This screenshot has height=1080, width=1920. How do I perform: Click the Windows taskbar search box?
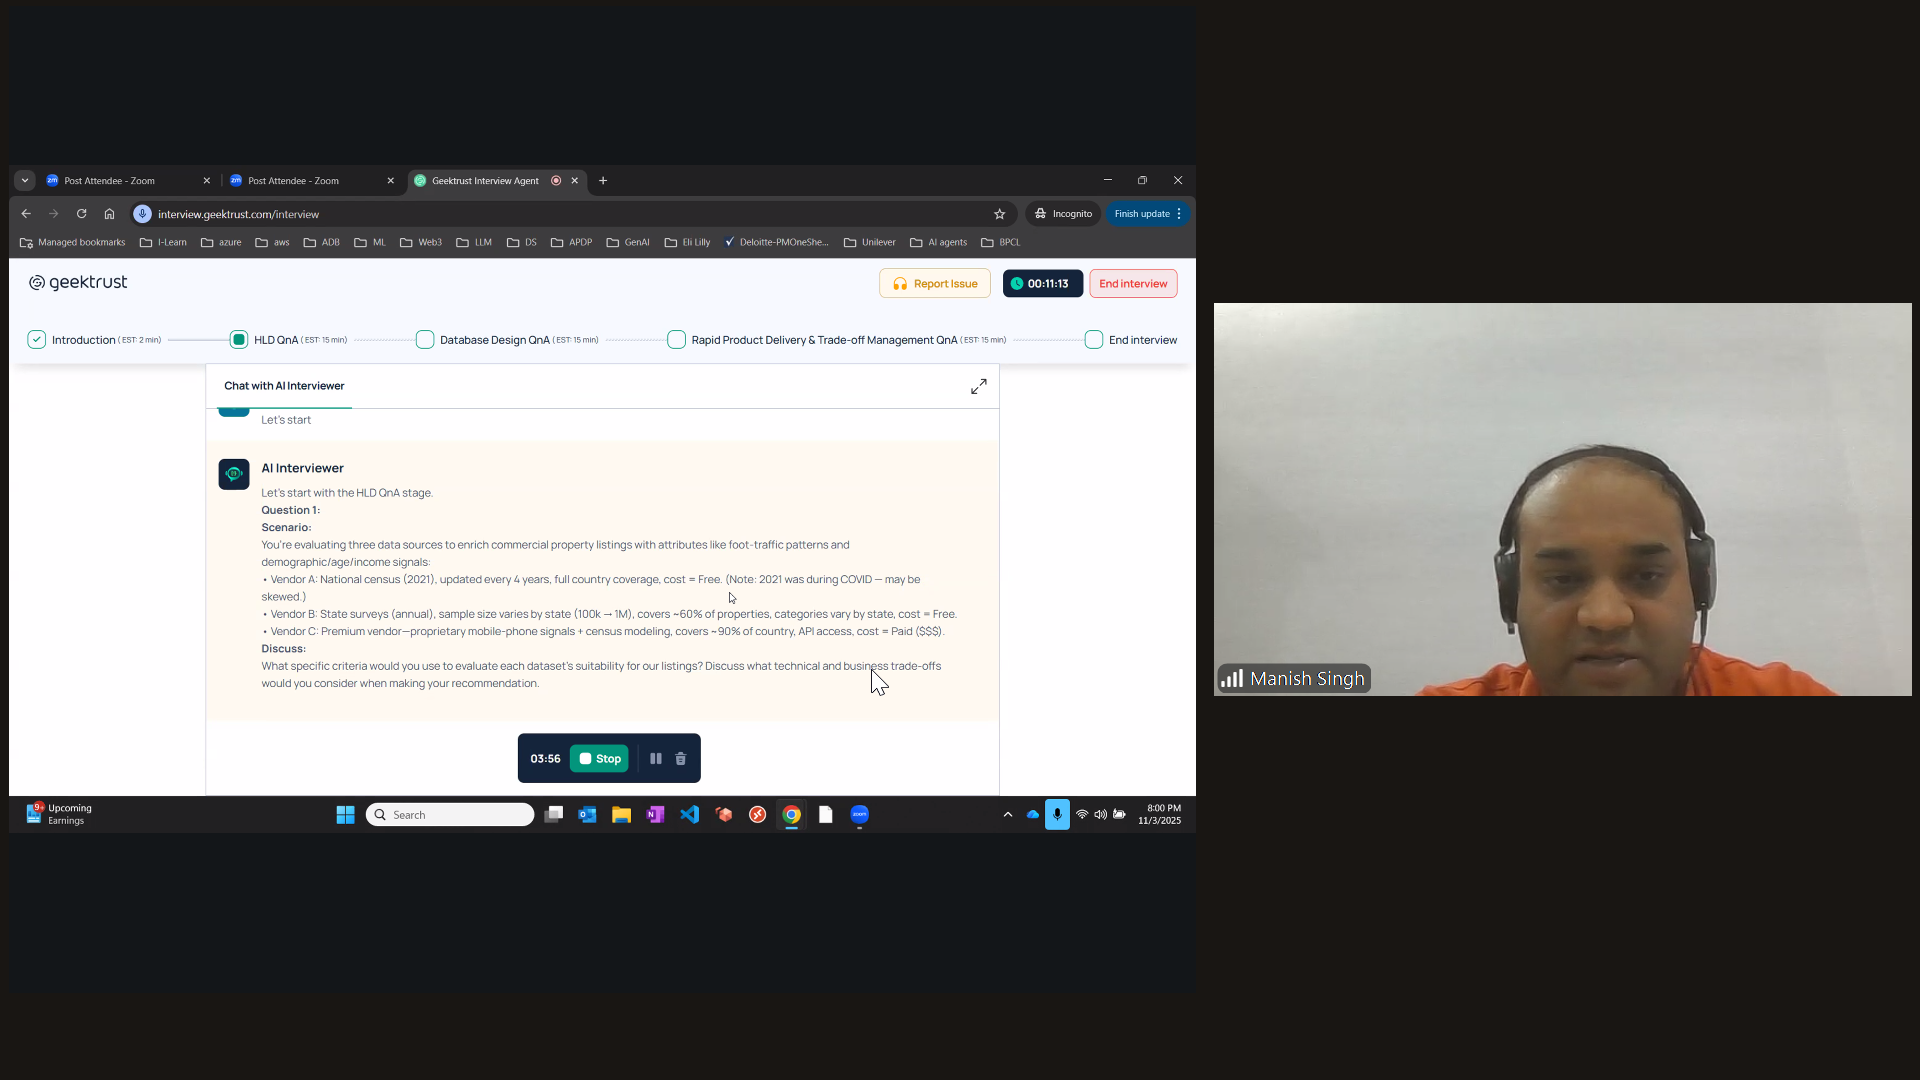pos(450,815)
